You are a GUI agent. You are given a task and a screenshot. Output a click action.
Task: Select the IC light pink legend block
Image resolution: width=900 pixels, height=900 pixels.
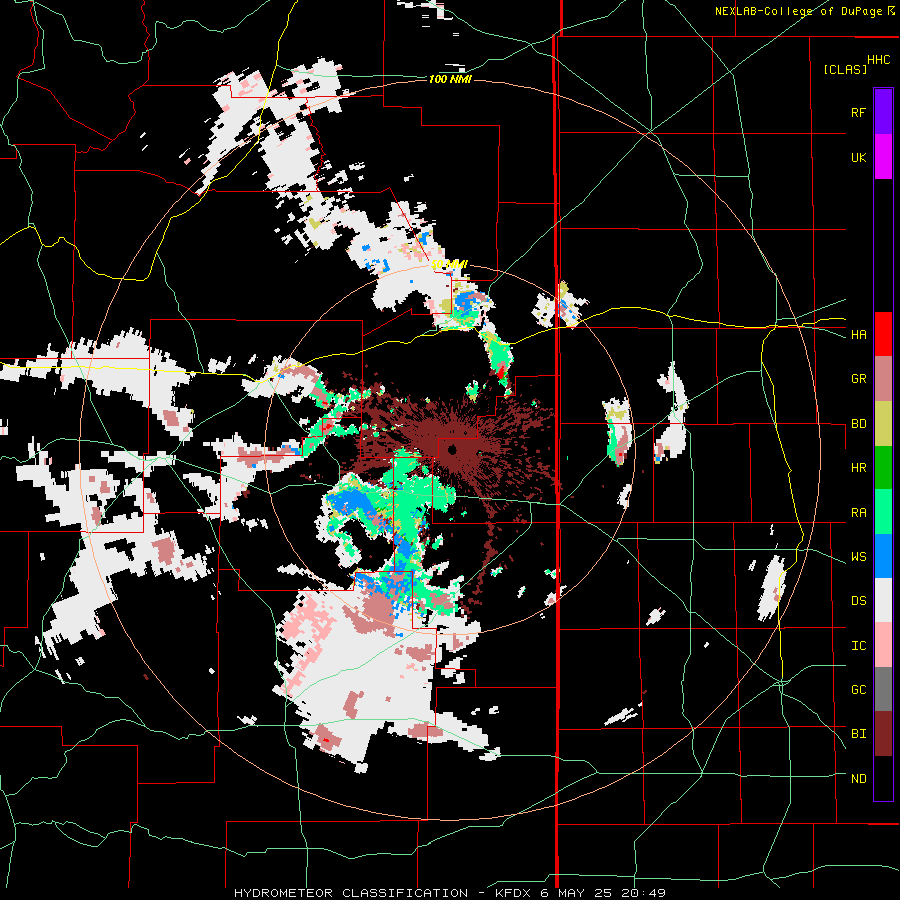pyautogui.click(x=883, y=645)
